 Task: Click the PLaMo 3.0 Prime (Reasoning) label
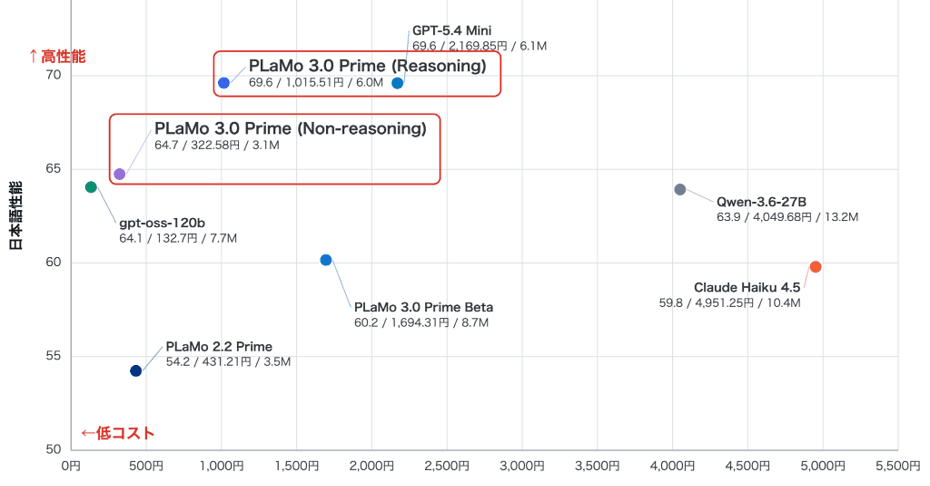pos(367,66)
